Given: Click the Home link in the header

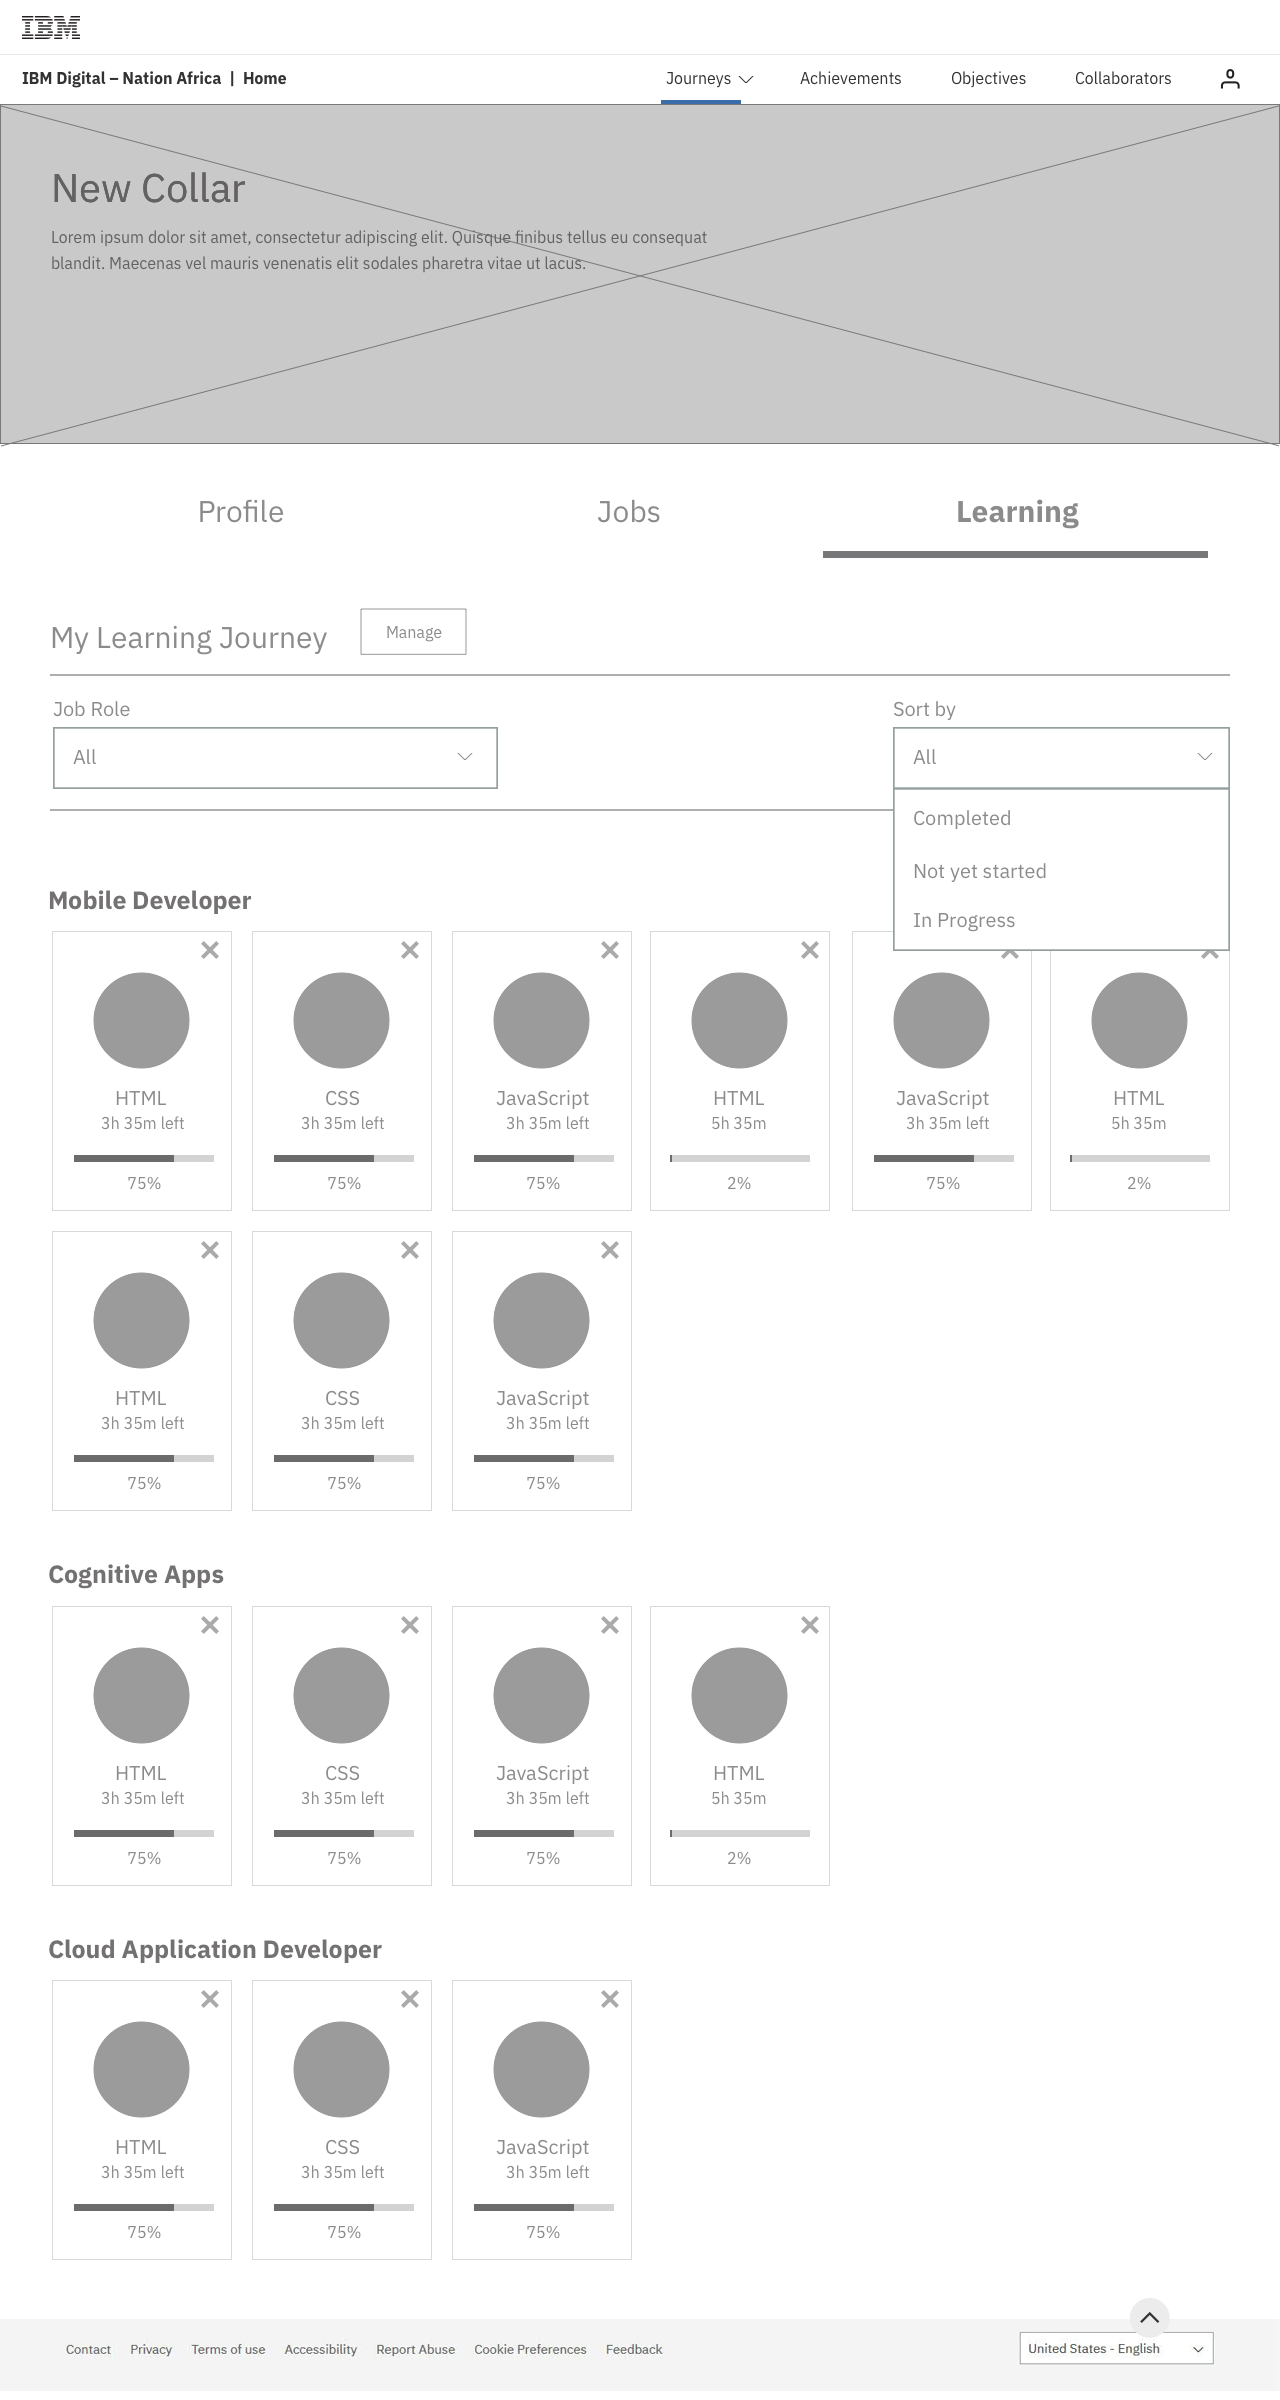Looking at the screenshot, I should 264,79.
